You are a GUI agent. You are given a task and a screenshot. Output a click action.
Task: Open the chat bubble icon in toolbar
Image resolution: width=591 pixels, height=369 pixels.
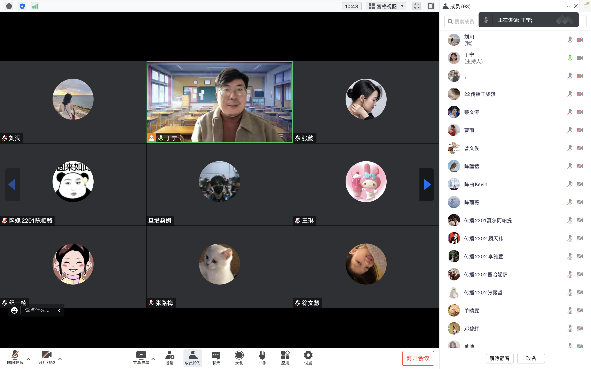click(216, 357)
